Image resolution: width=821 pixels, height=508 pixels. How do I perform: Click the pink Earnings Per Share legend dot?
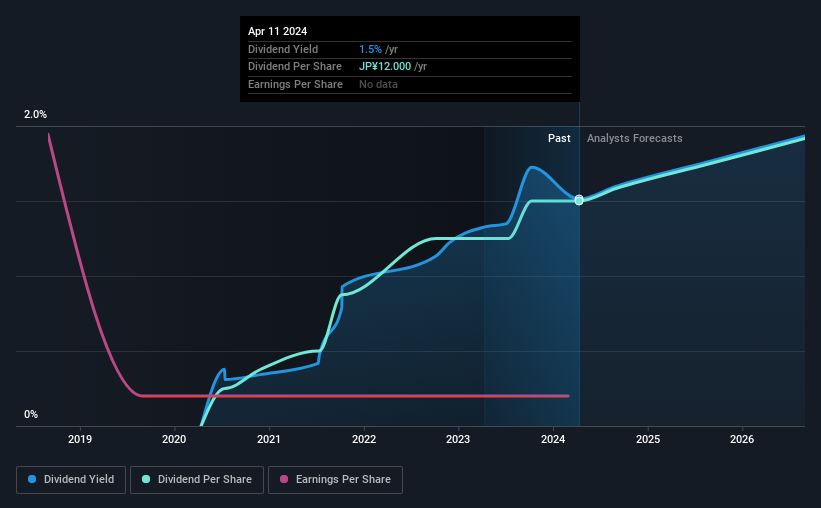point(284,479)
